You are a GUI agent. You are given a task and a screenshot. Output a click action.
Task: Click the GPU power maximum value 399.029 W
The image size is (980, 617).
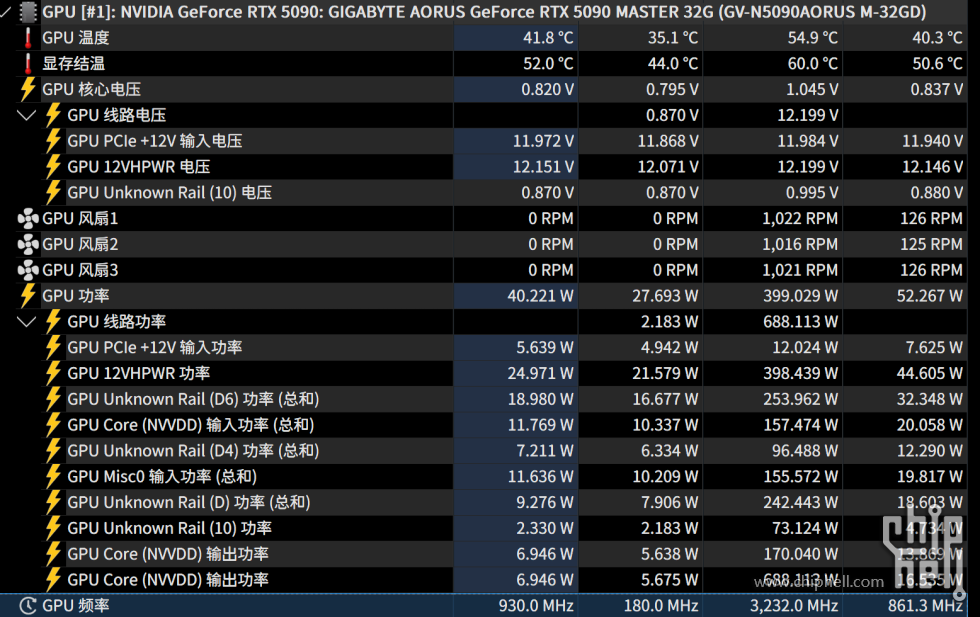point(801,295)
